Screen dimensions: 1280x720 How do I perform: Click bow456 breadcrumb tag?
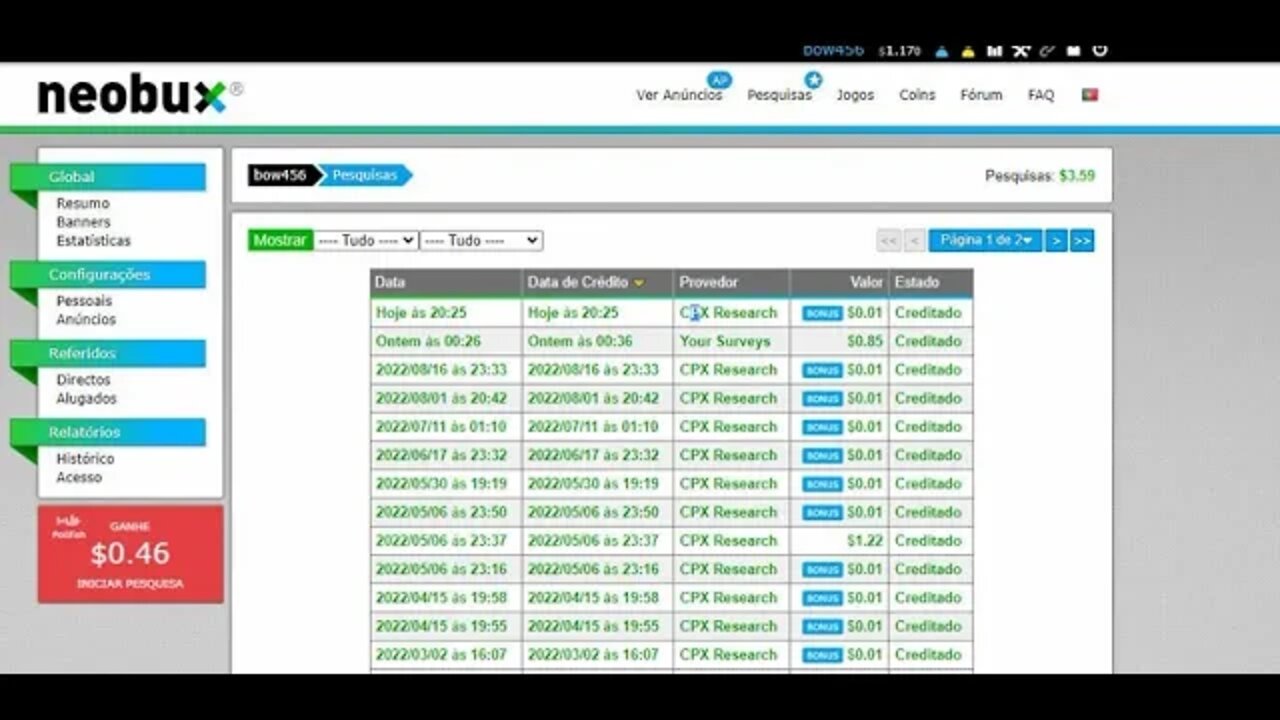280,175
